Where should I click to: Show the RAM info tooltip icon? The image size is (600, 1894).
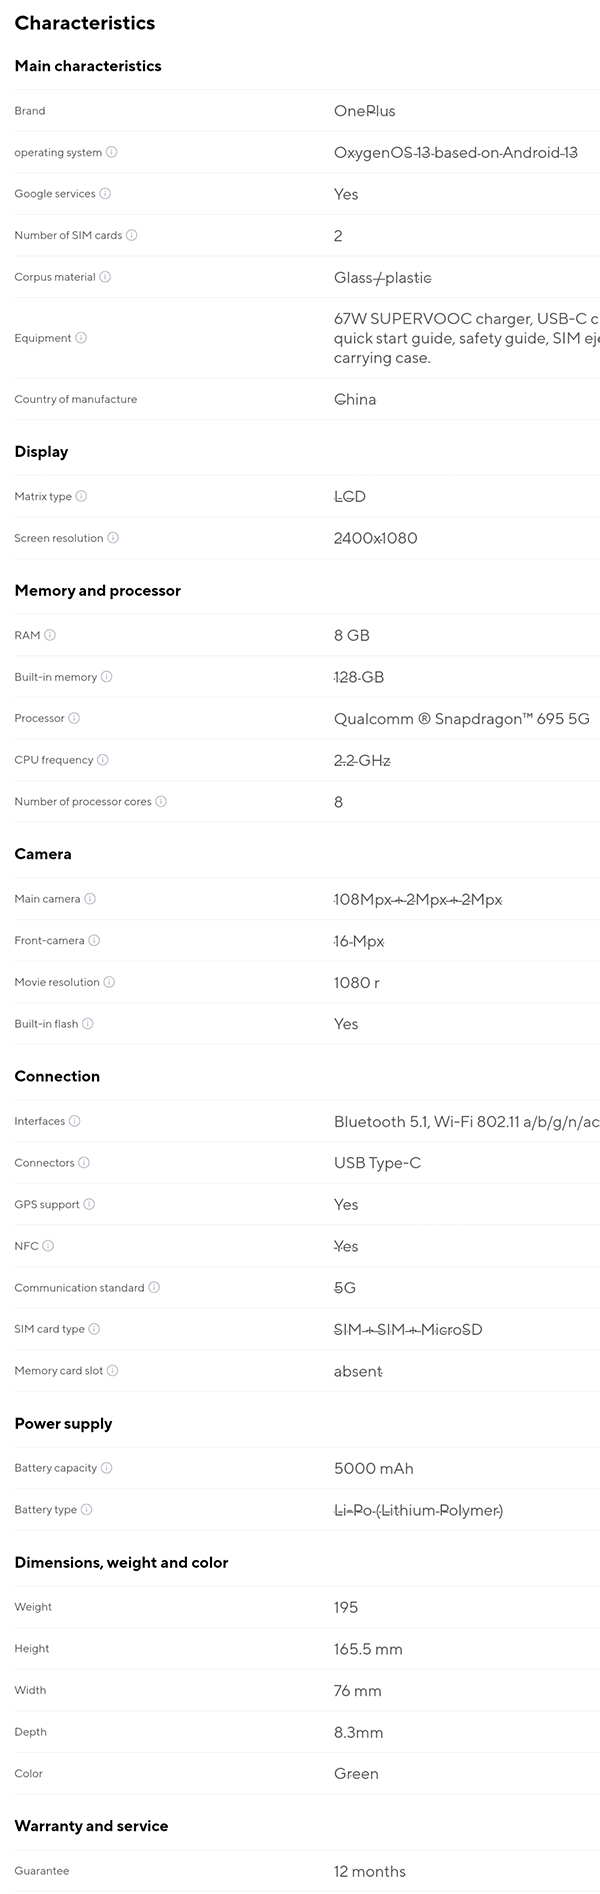(x=50, y=636)
